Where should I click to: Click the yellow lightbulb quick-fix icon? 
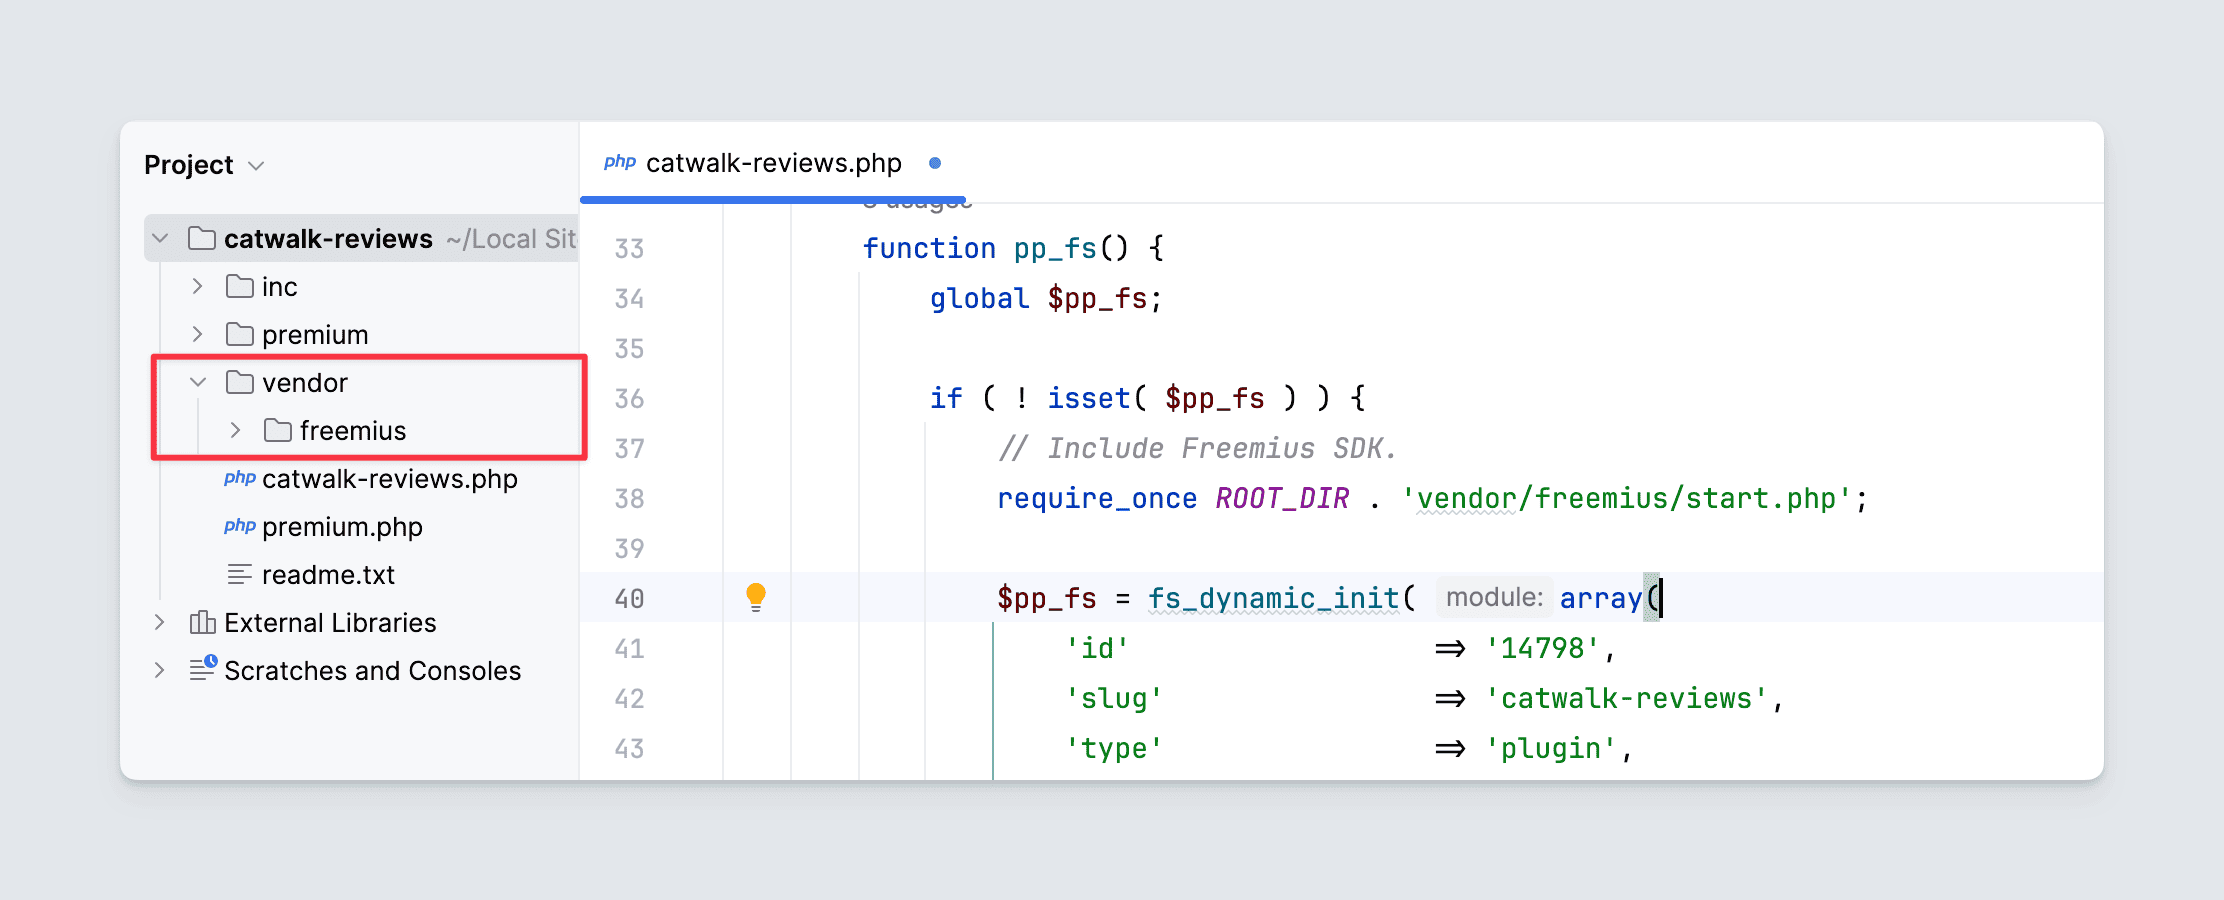point(756,597)
